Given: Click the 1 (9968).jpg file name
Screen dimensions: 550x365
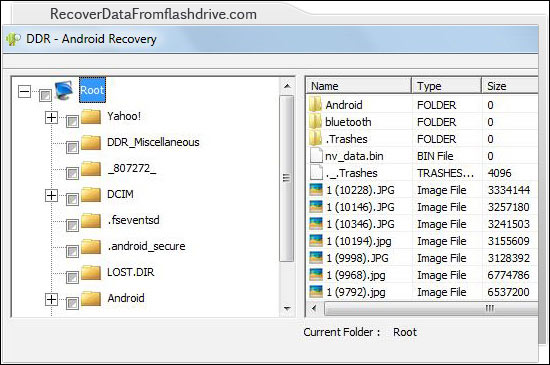Looking at the screenshot, I should 356,275.
